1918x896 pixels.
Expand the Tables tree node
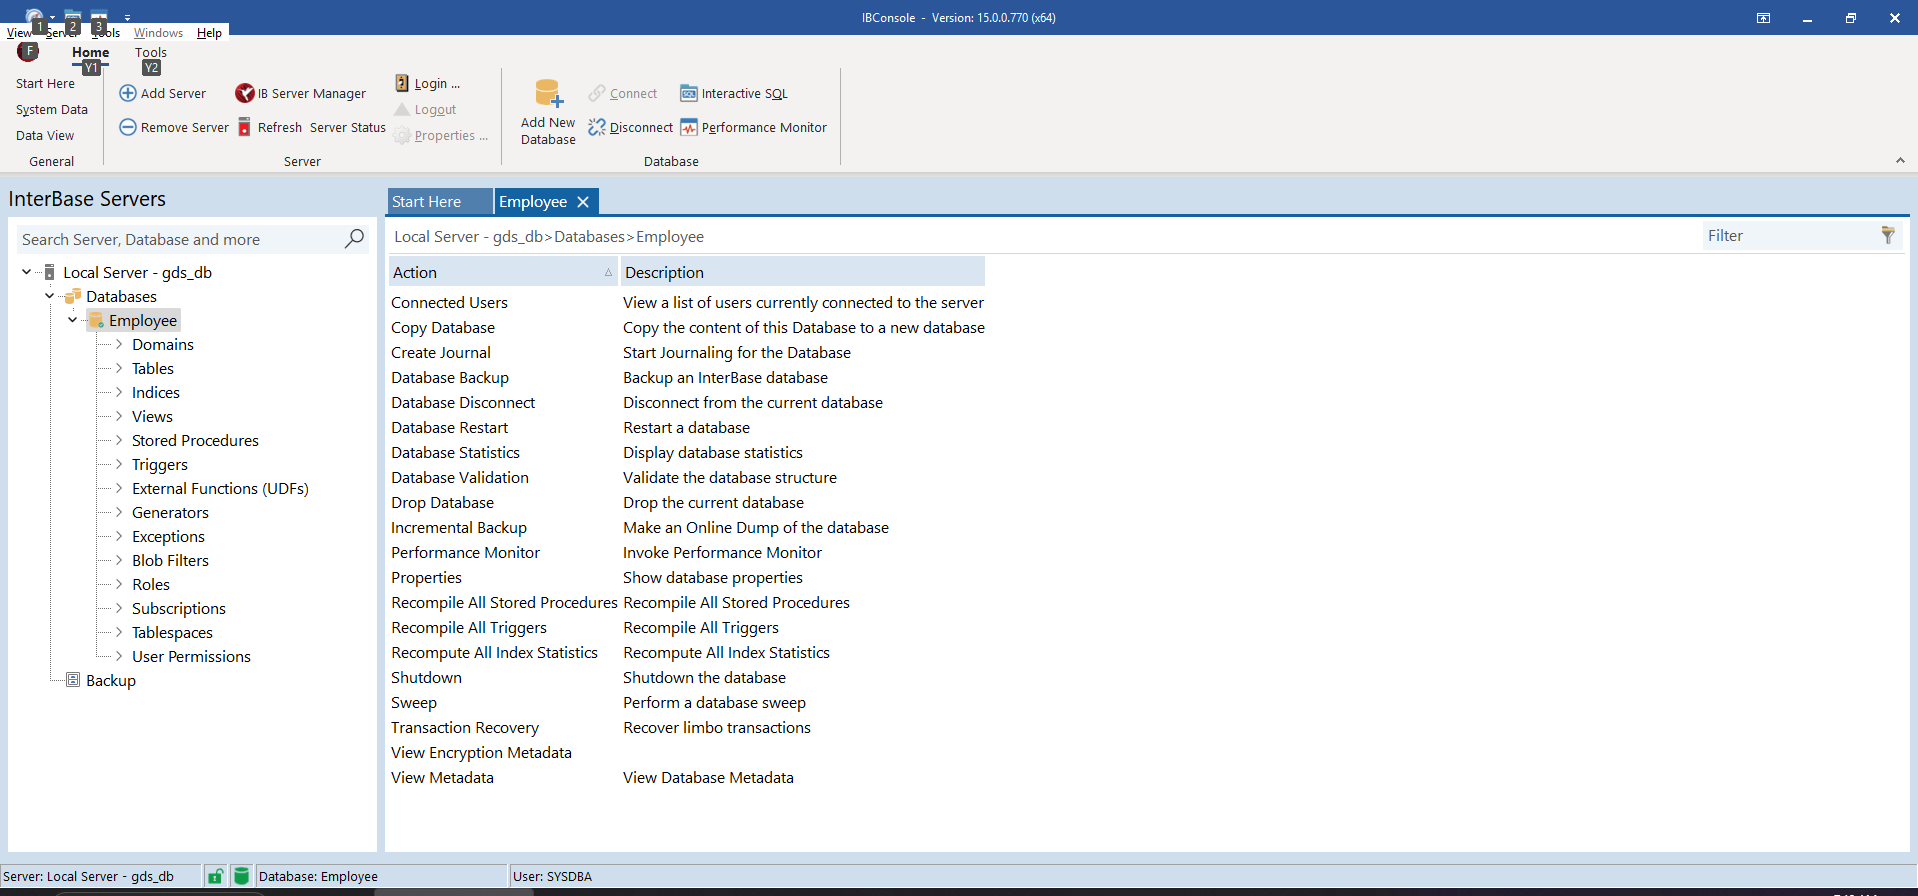point(119,368)
